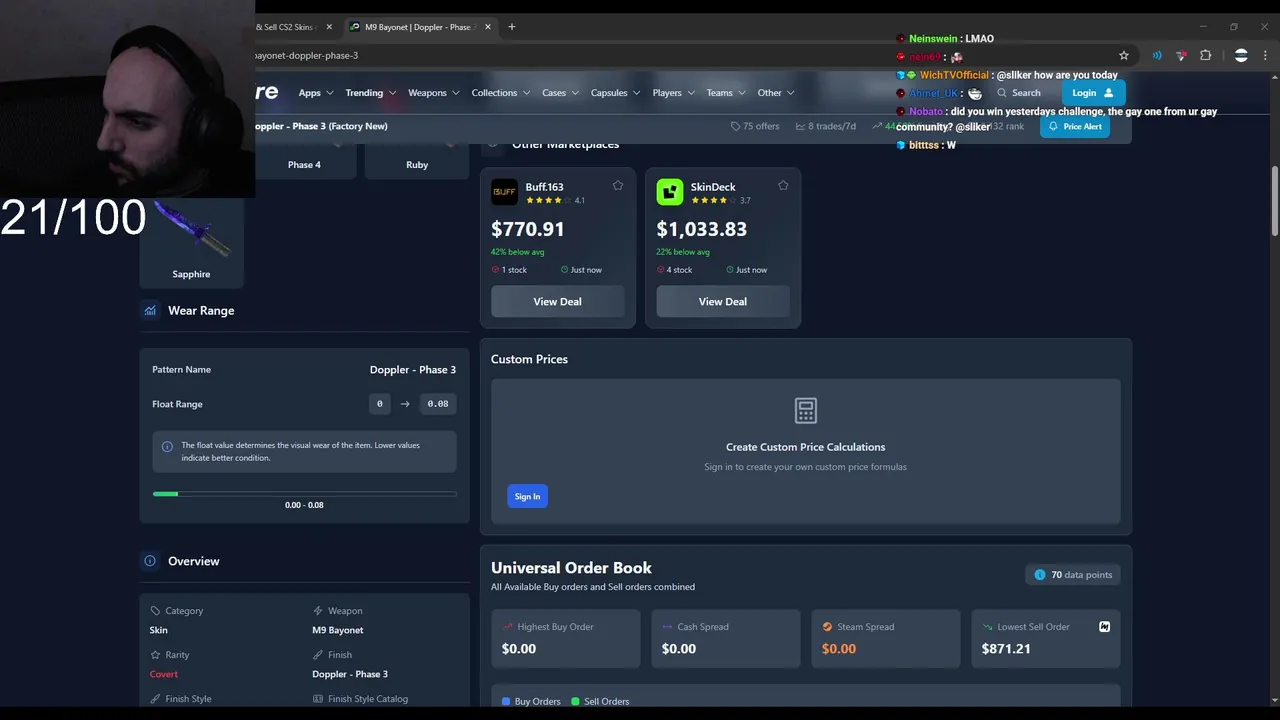
Task: Click the browser address bar URL
Action: point(306,56)
